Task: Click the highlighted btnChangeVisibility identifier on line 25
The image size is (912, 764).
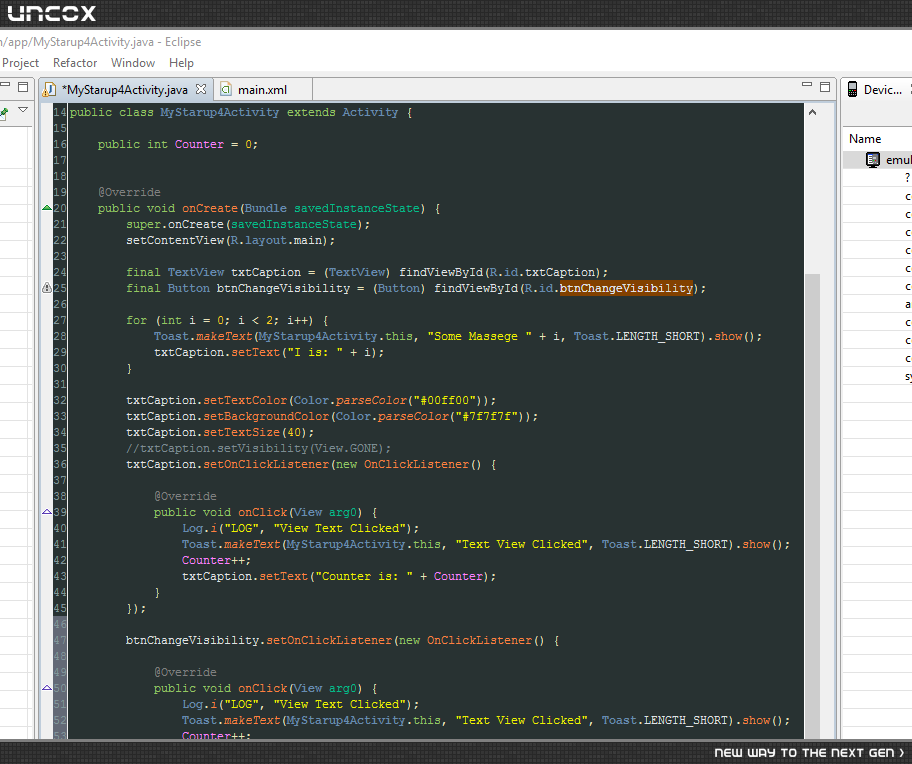Action: (626, 288)
